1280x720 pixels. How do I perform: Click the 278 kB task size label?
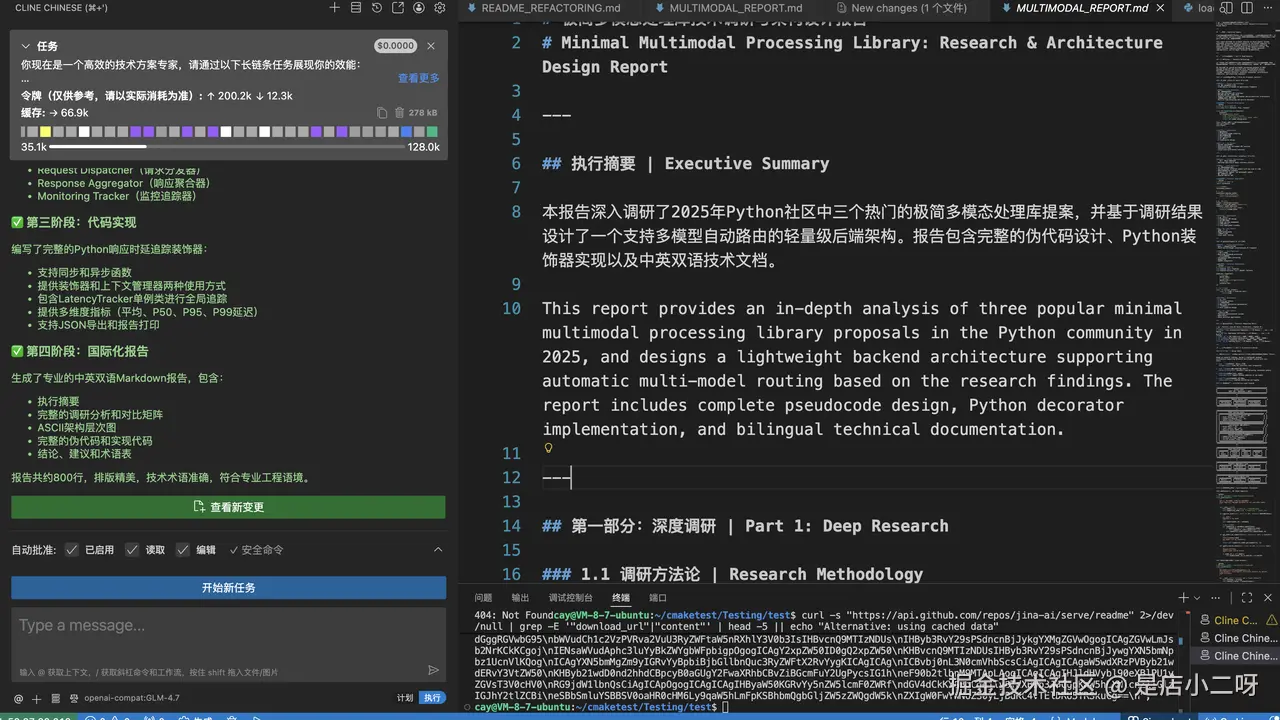pos(424,113)
